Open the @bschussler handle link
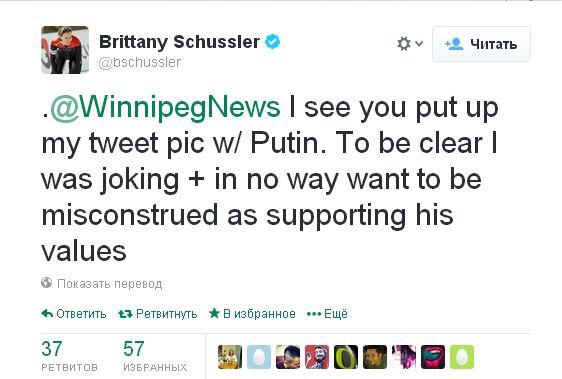562x379 pixels. coord(139,62)
